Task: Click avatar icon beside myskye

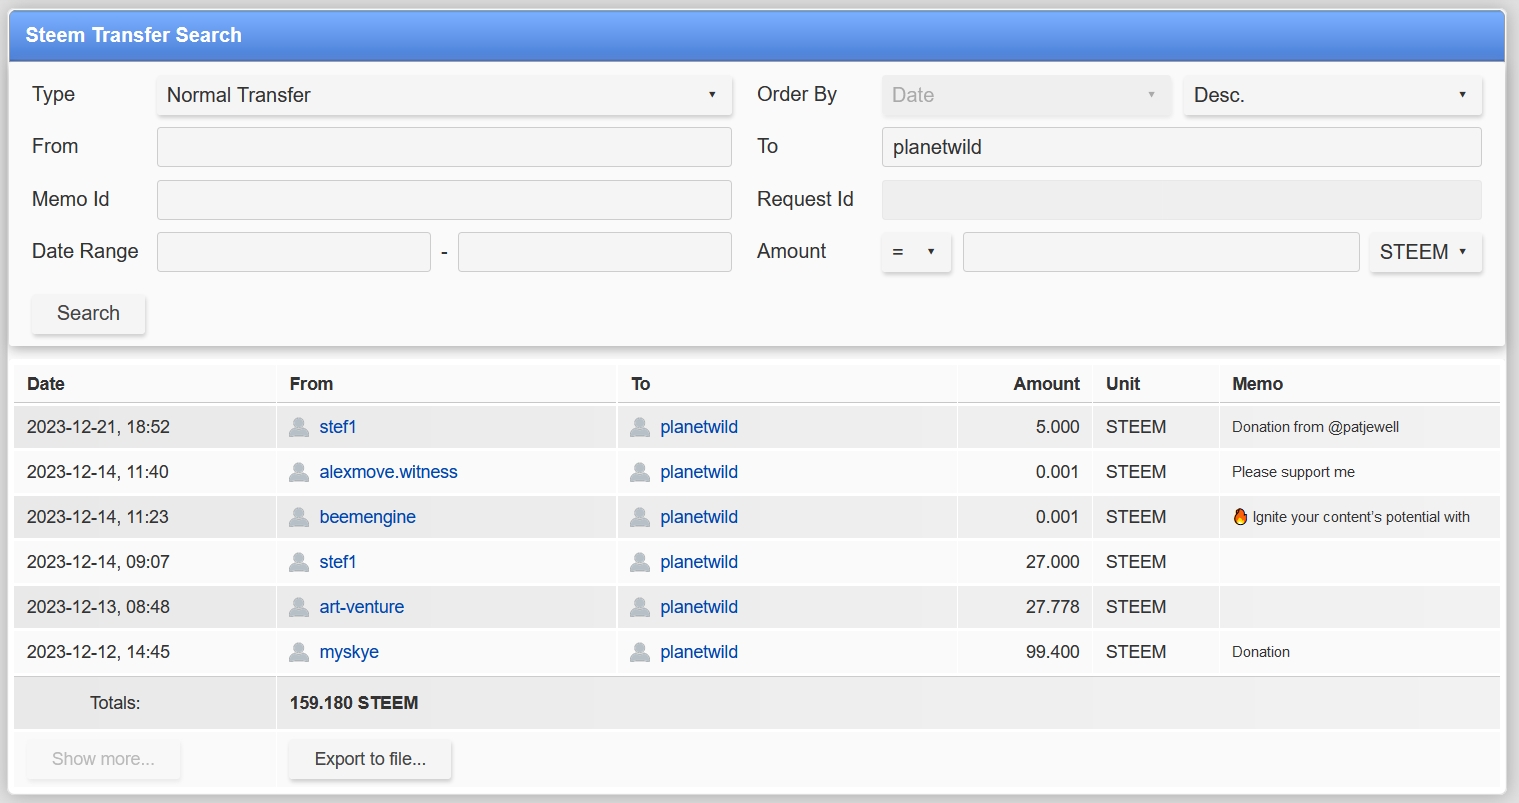Action: click(x=298, y=652)
